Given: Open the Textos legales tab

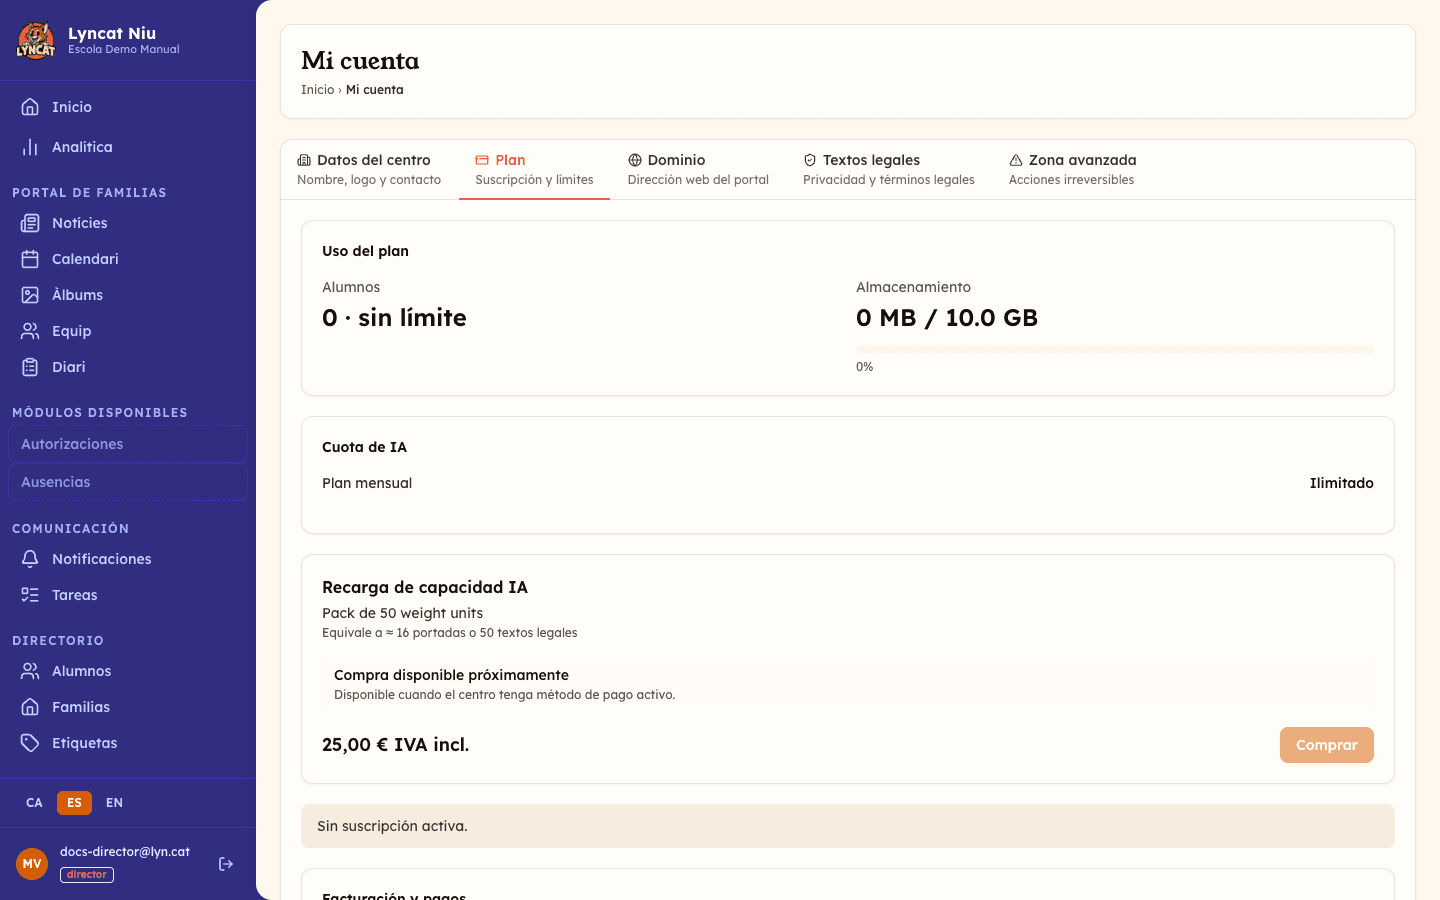Looking at the screenshot, I should pos(888,169).
